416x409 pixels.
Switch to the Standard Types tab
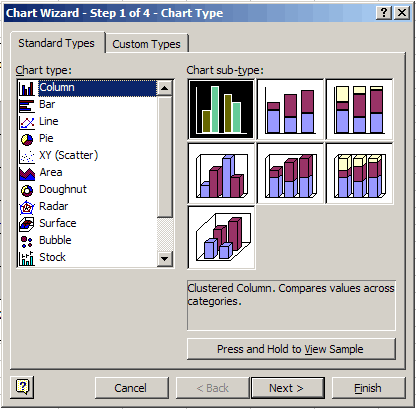(57, 43)
